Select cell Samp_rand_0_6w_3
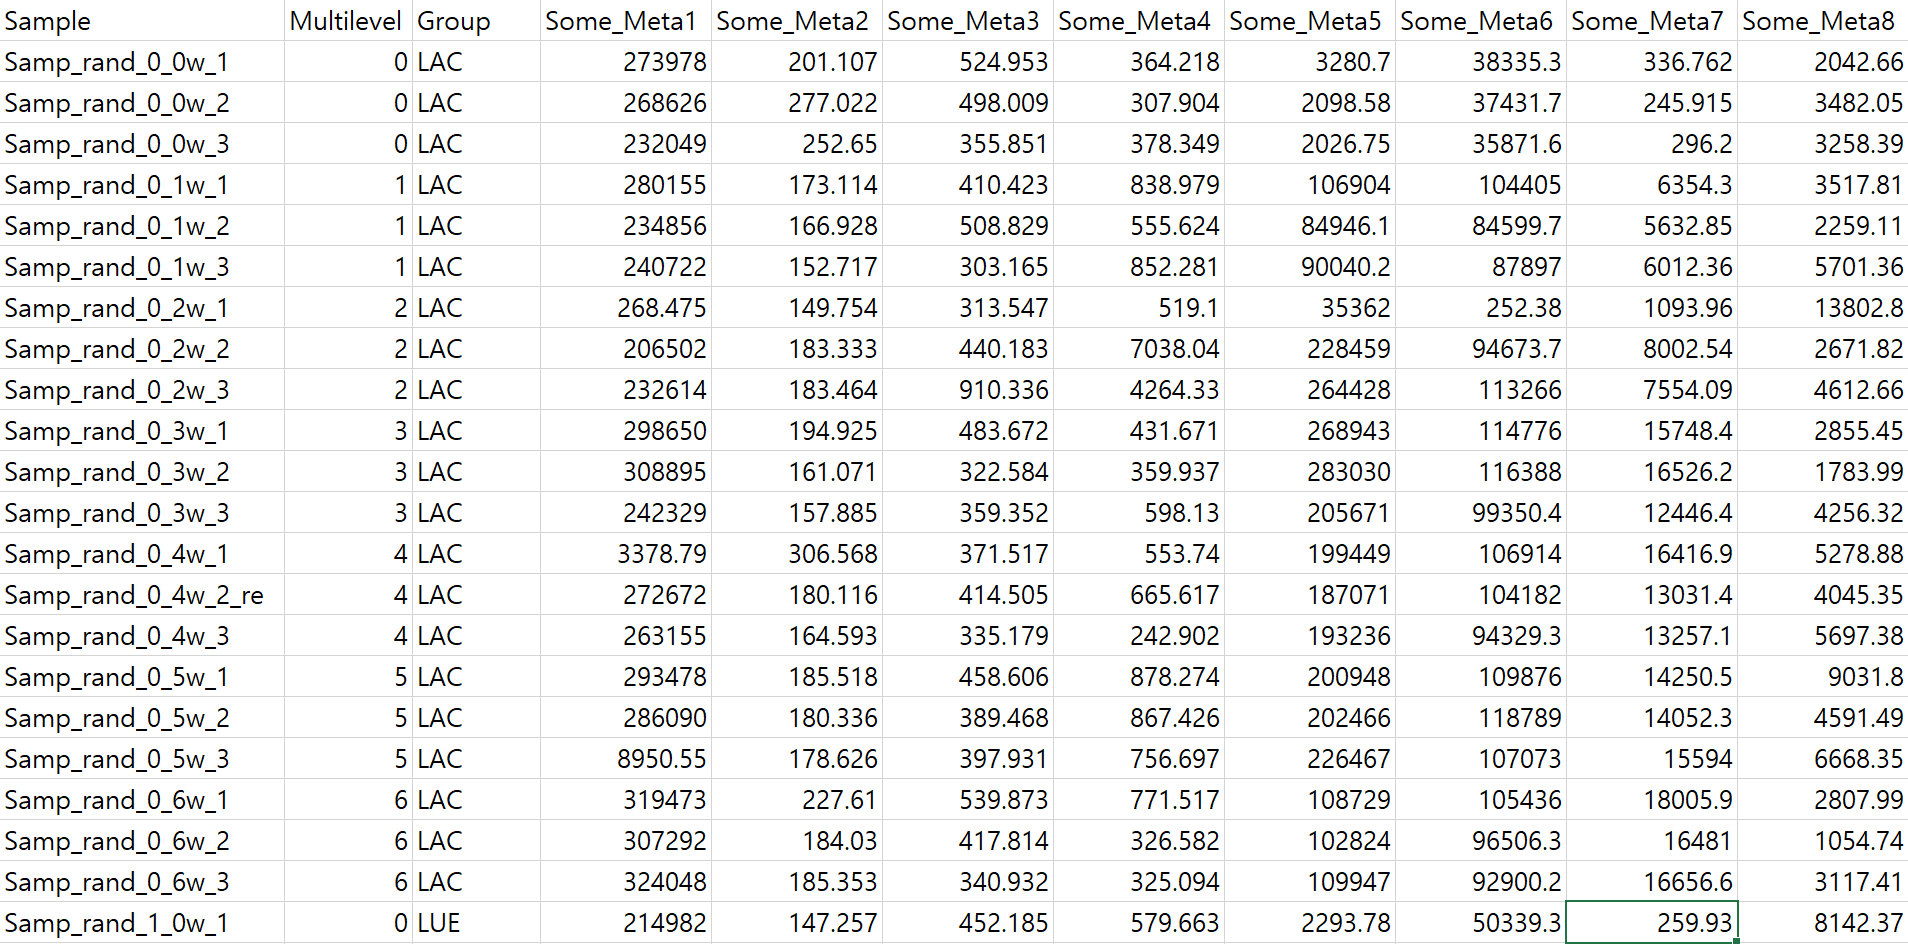The height and width of the screenshot is (944, 1908). [142, 882]
